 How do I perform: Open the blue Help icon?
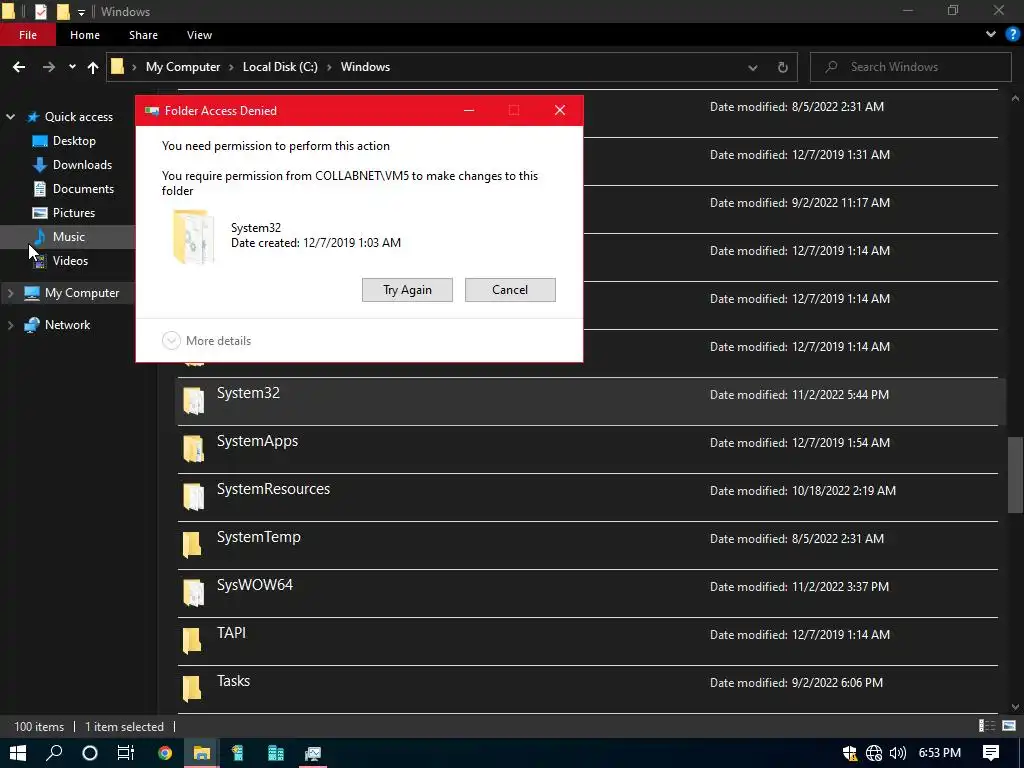(x=1012, y=35)
